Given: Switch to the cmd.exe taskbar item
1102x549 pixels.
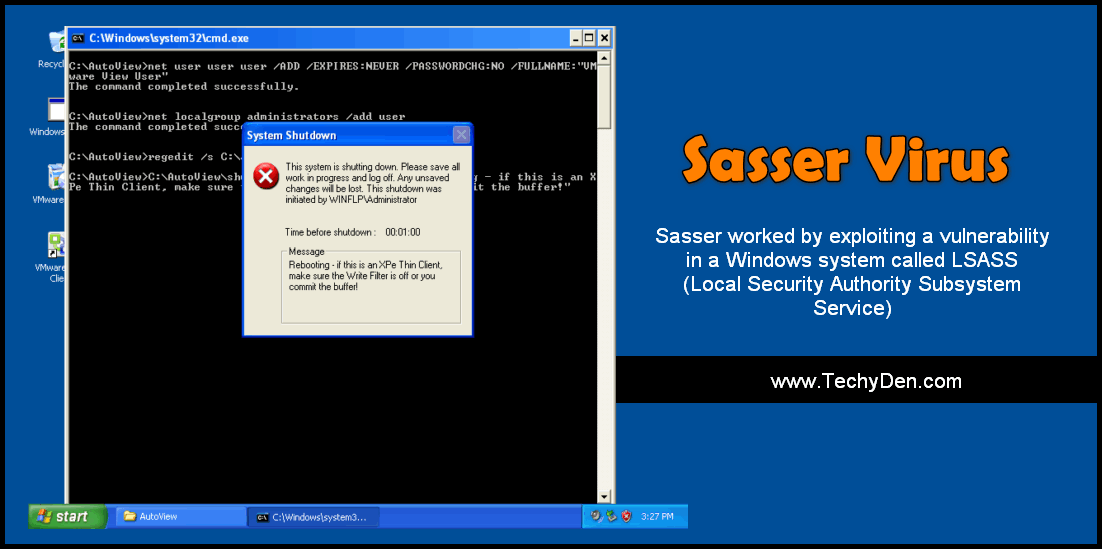Looking at the screenshot, I should [312, 517].
